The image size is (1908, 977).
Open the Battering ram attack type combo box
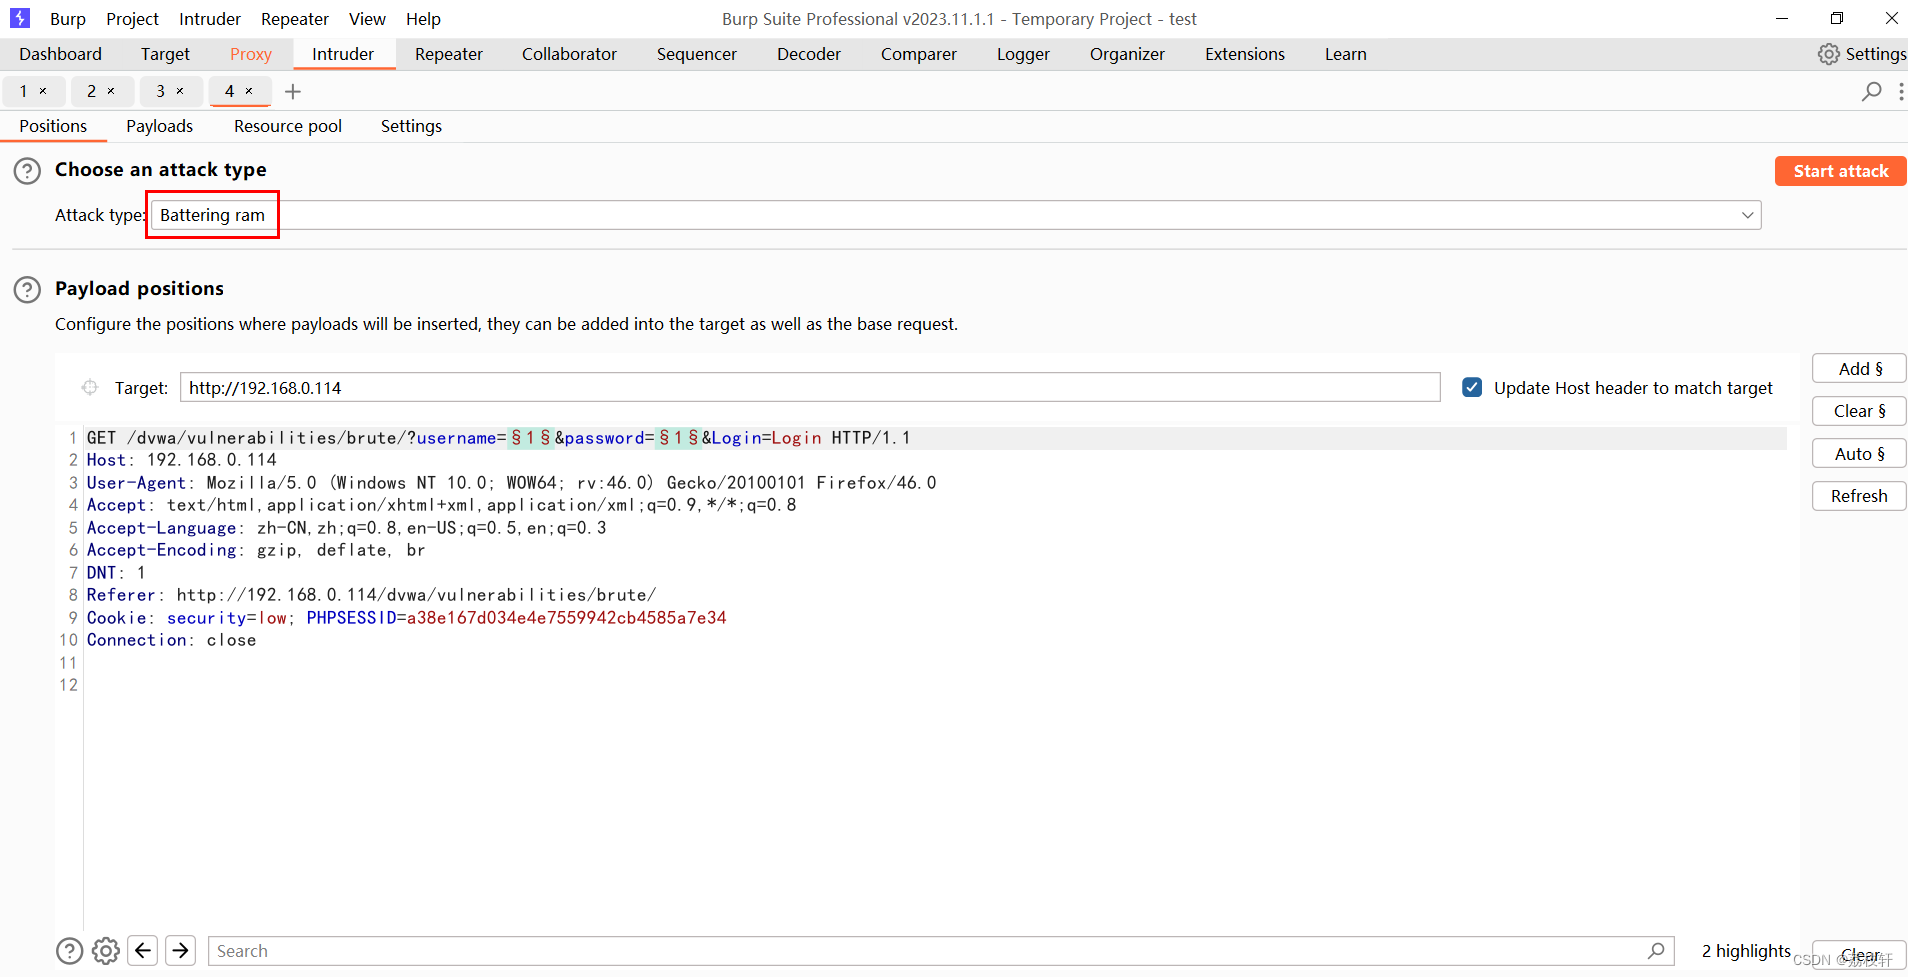tap(956, 215)
